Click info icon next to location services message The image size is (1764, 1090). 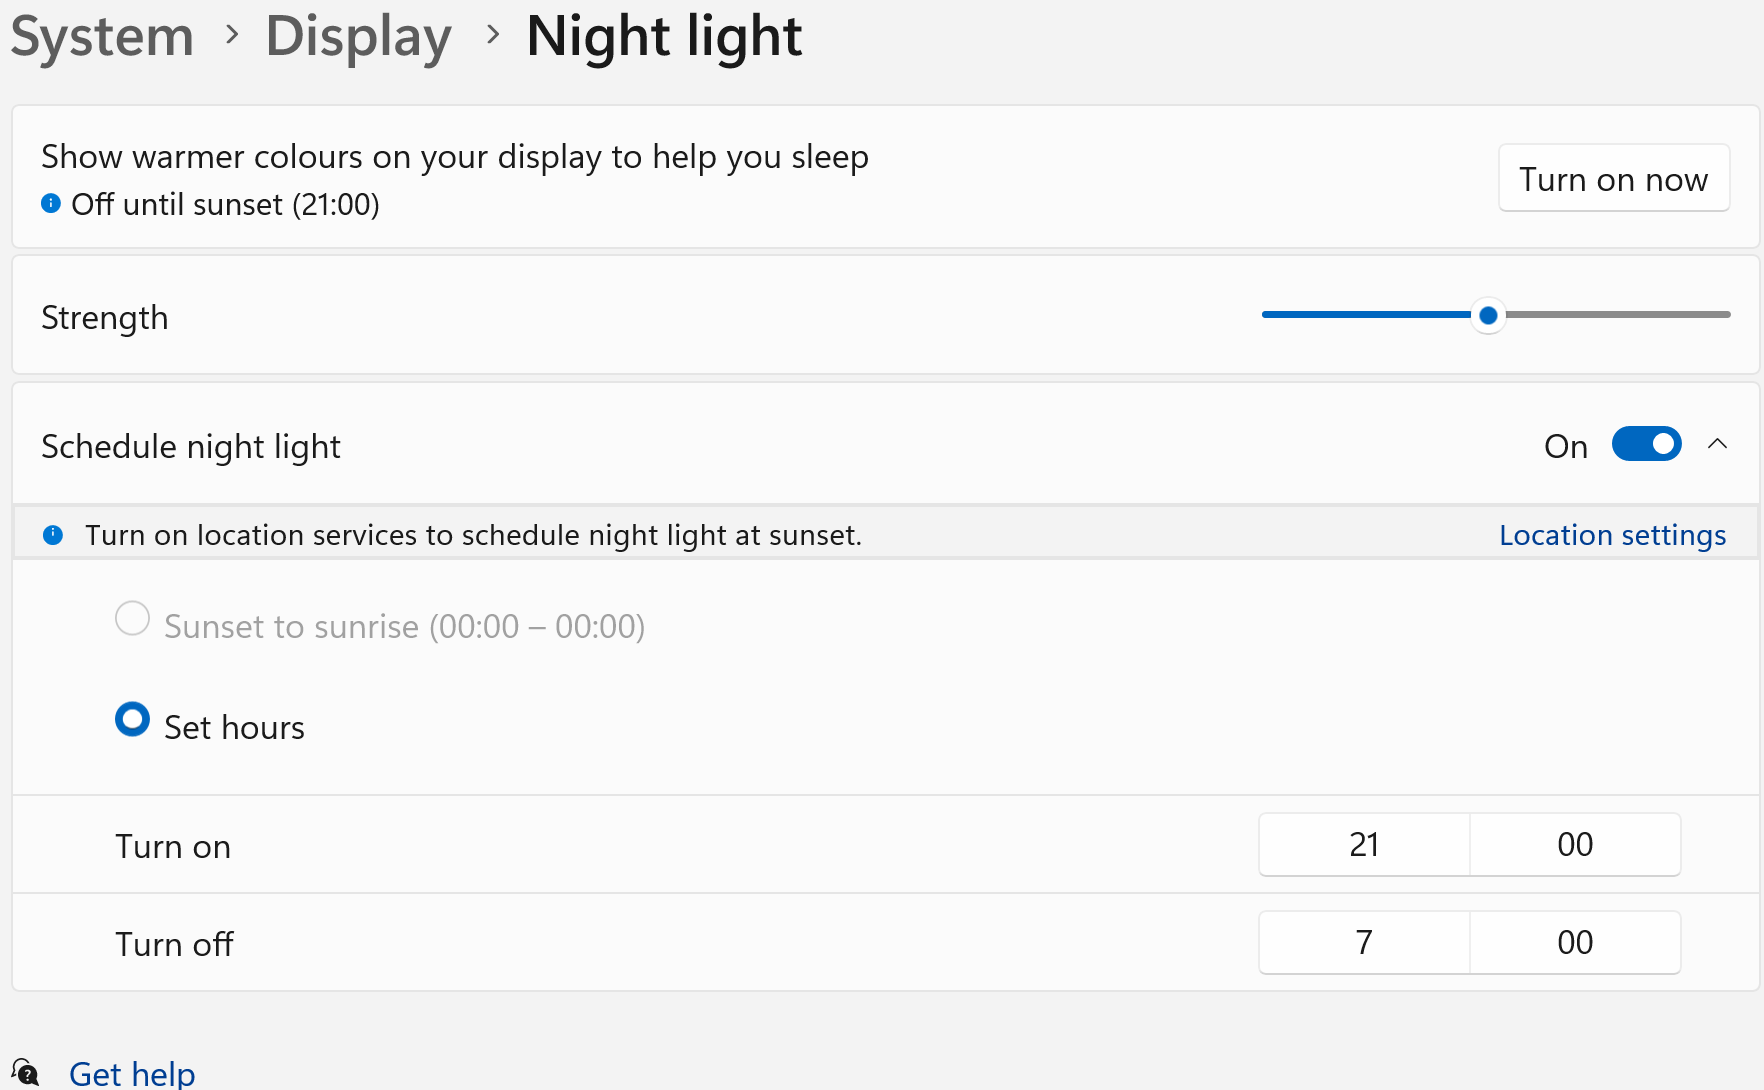(x=53, y=535)
